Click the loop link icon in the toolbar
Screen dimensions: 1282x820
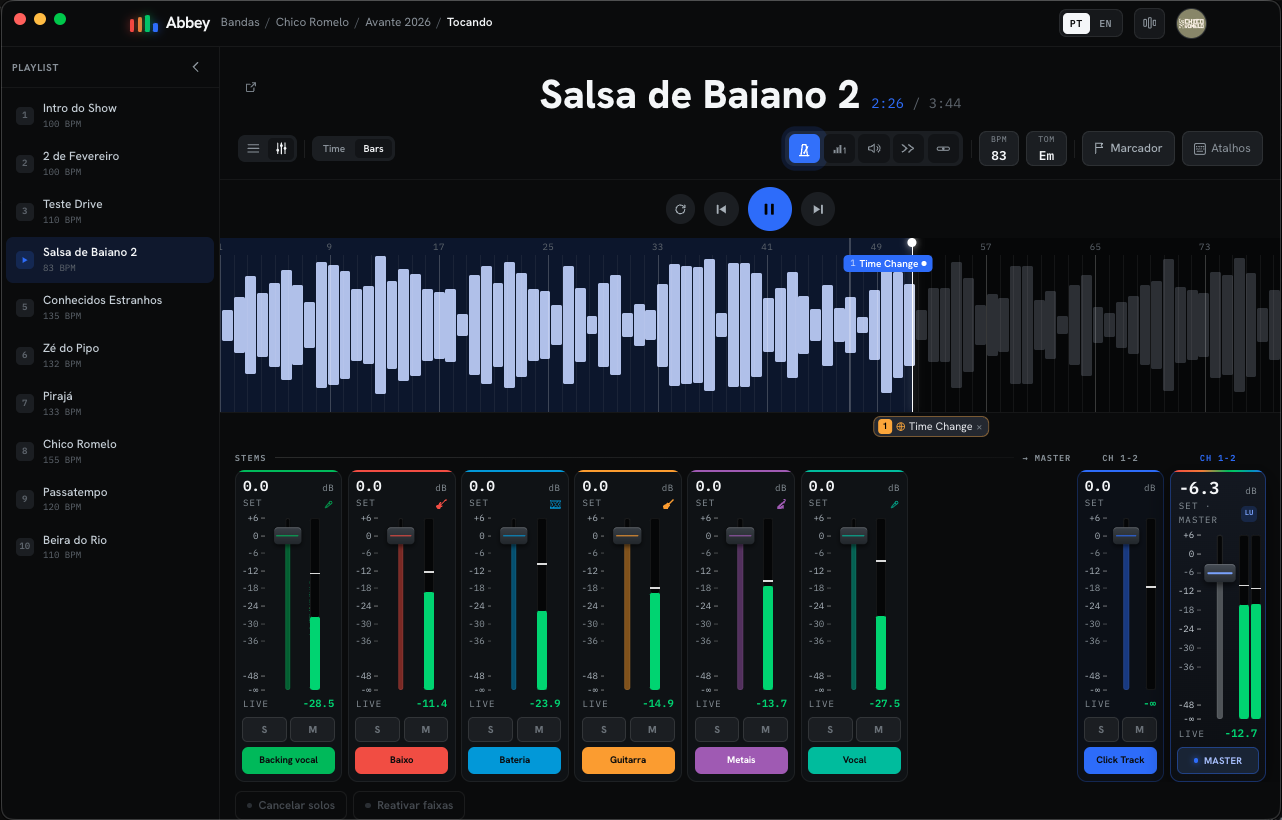942,148
